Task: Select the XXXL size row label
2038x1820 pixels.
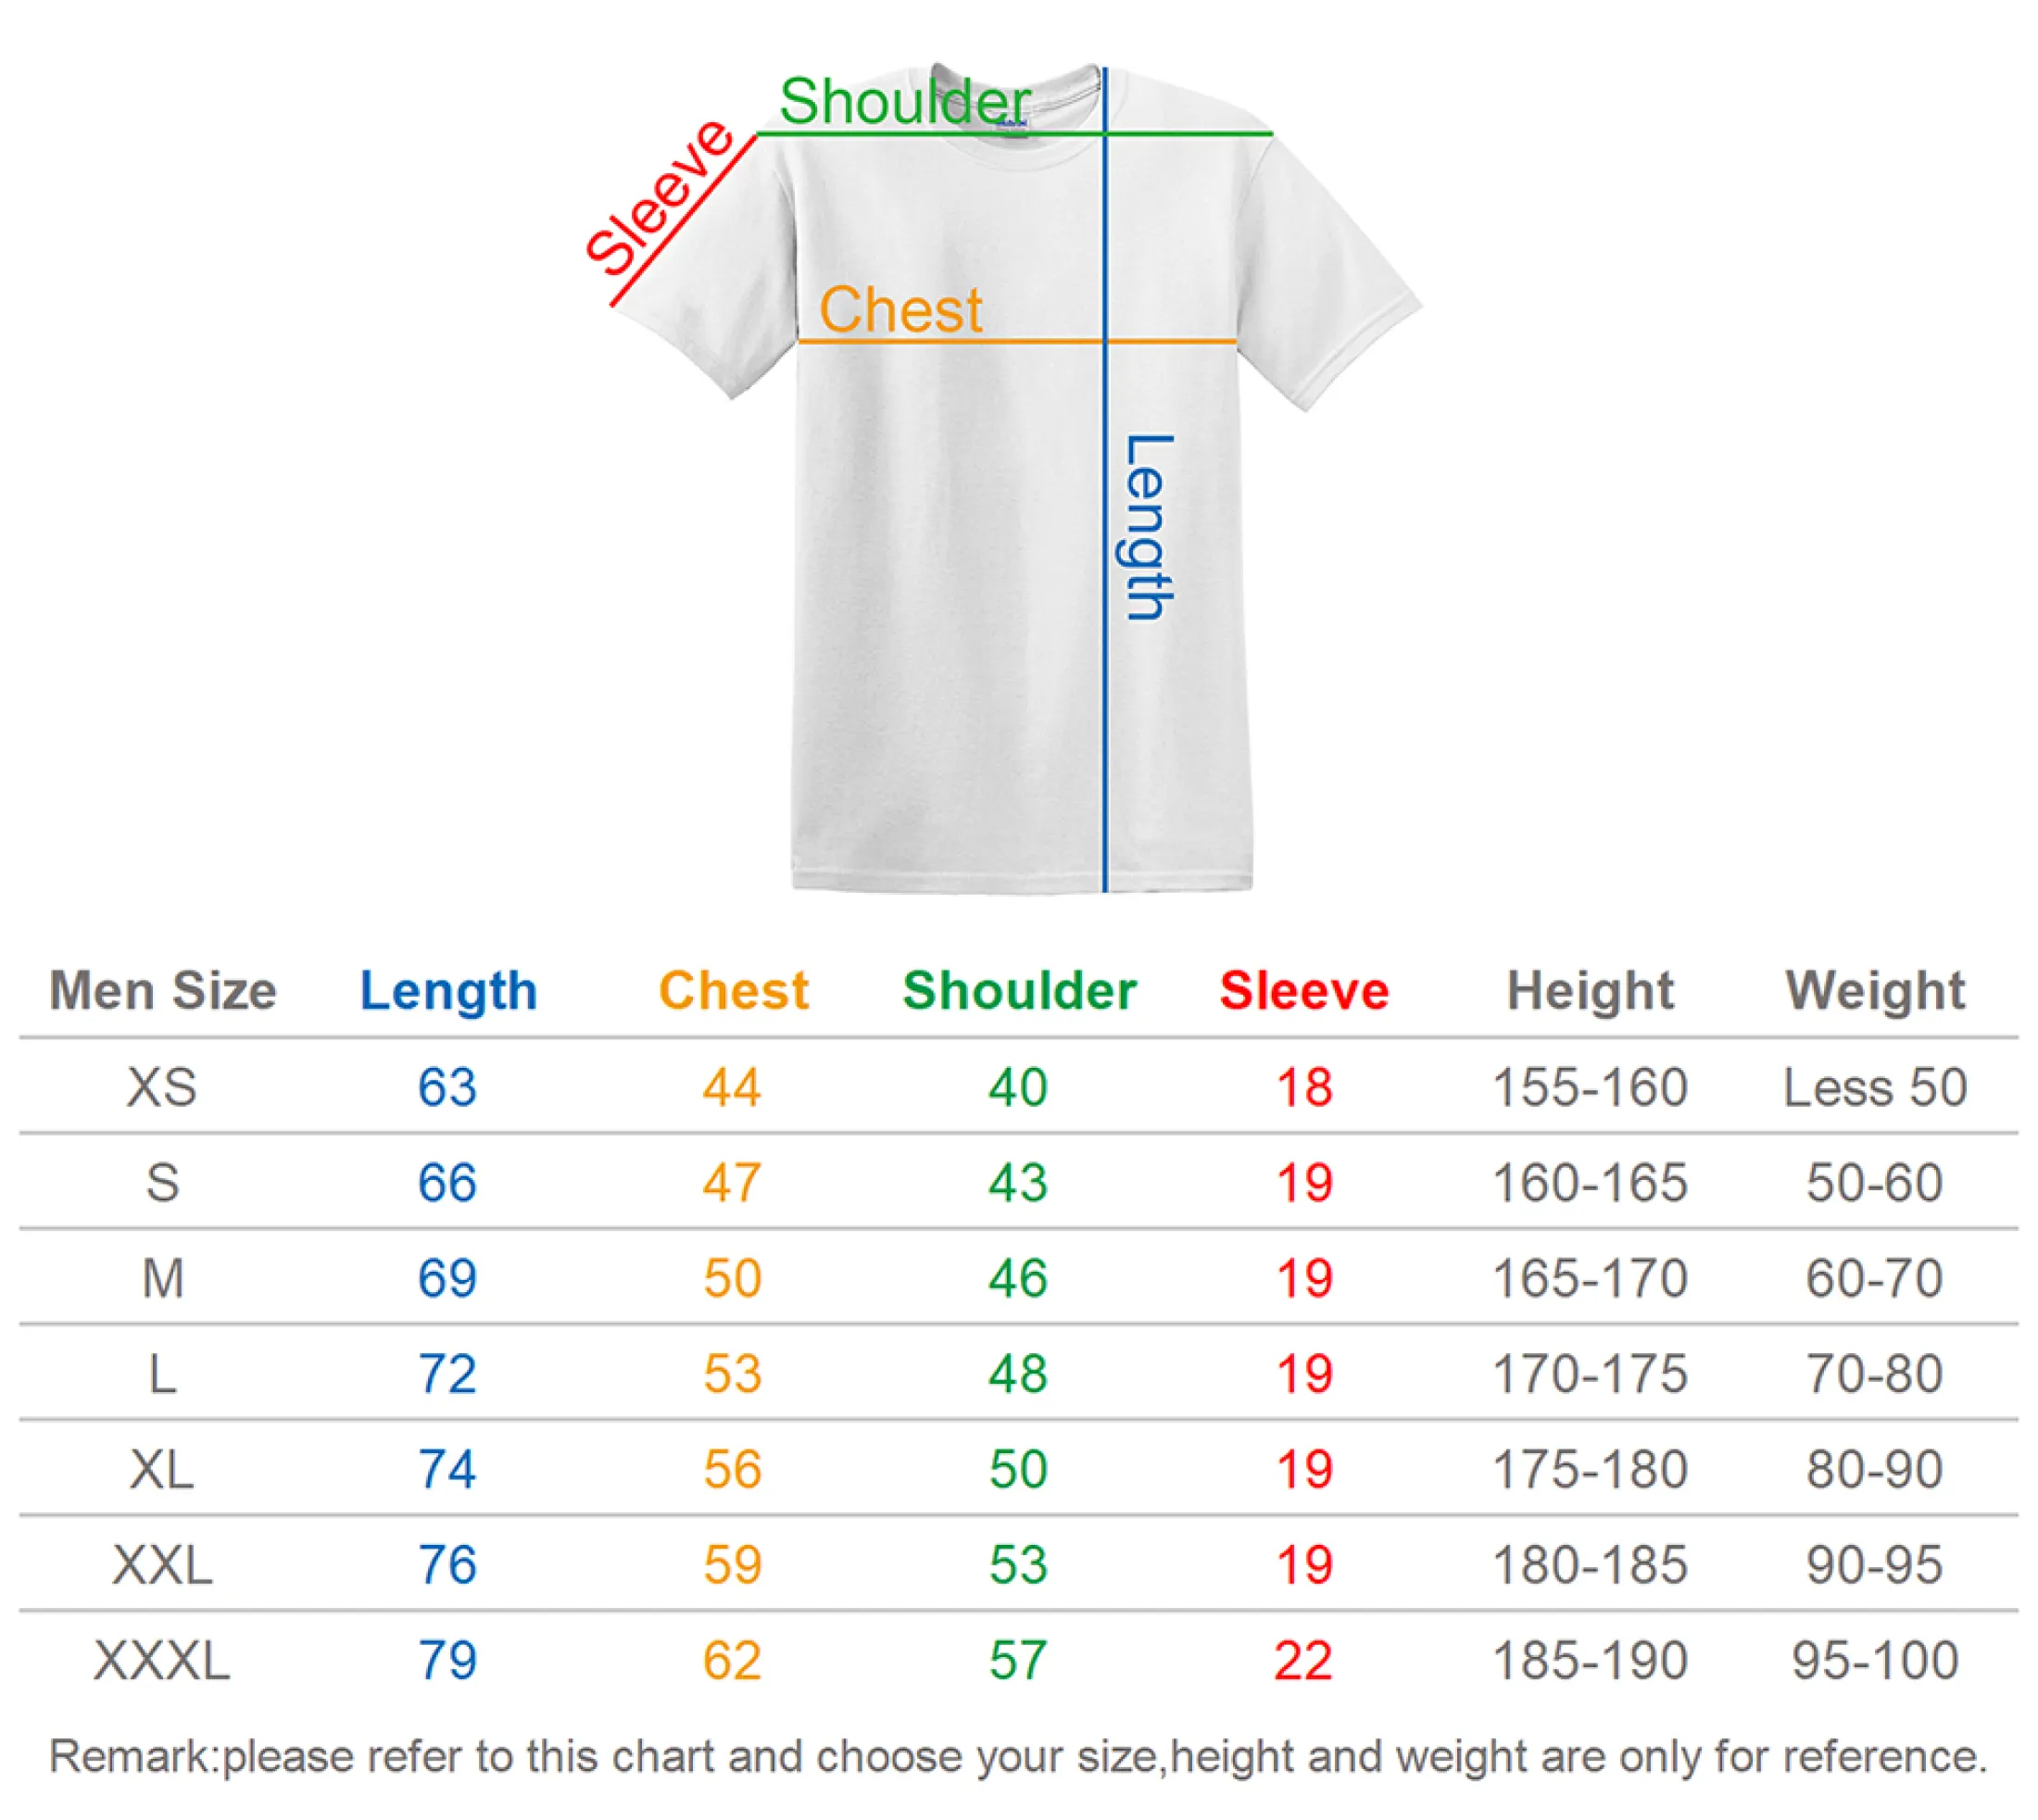Action: click(x=162, y=1661)
